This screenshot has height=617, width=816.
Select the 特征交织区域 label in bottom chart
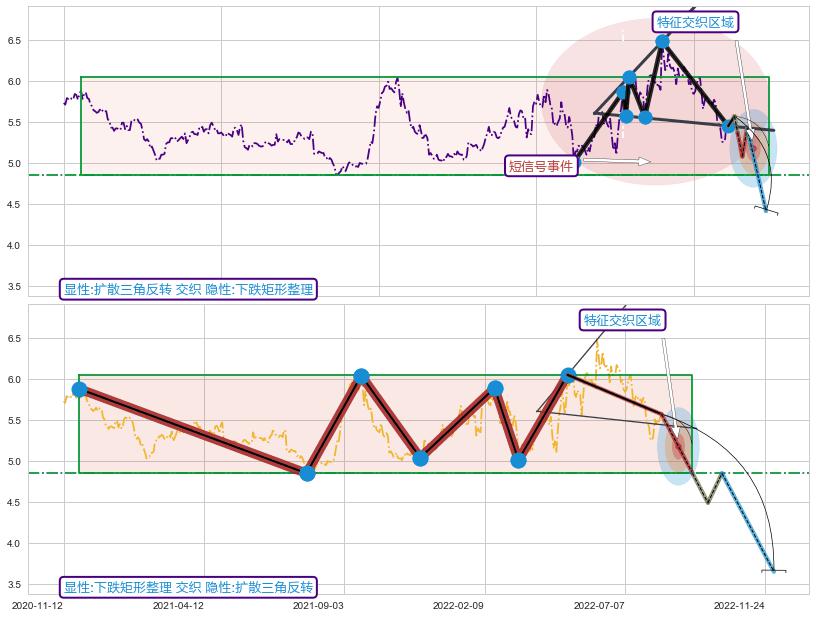coord(622,320)
